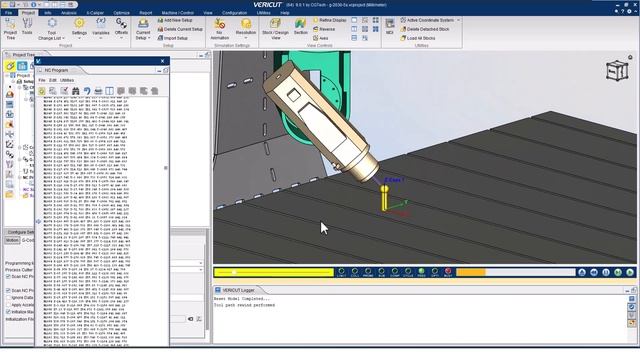Click the binoculars Find icon in NC Program
This screenshot has width=640, height=360.
[x=76, y=91]
